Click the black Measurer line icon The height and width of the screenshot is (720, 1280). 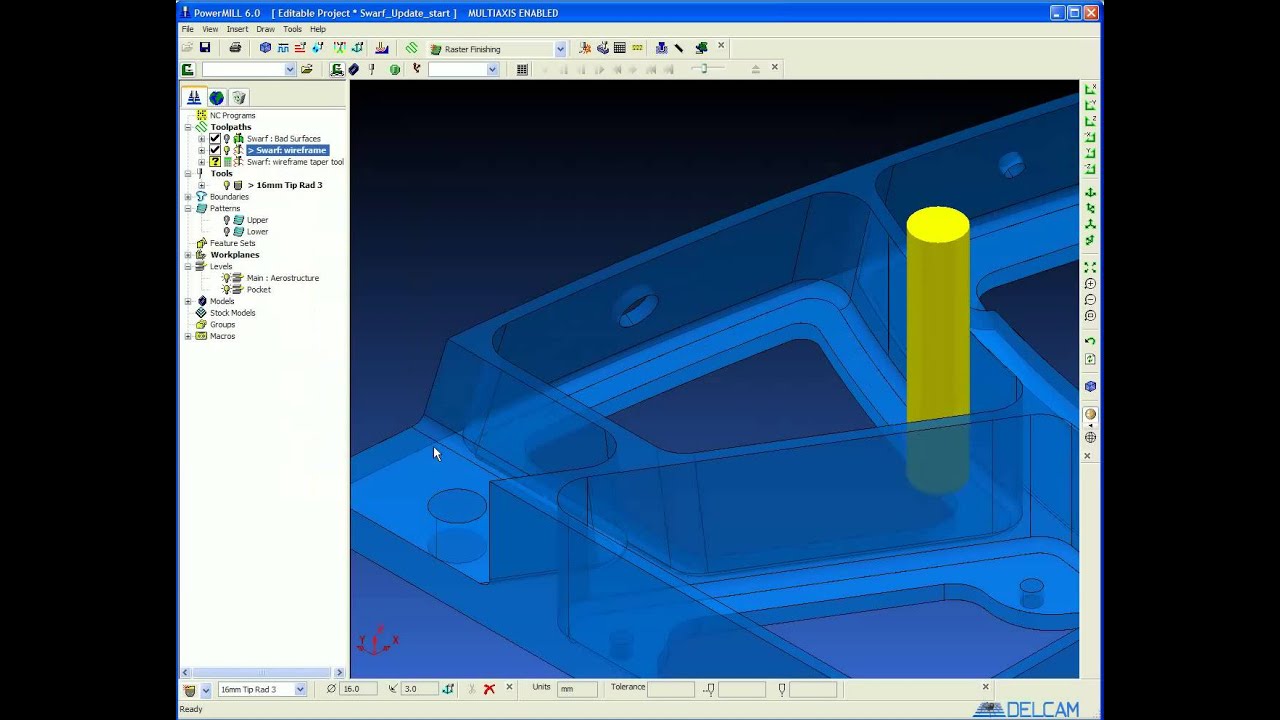pos(679,47)
